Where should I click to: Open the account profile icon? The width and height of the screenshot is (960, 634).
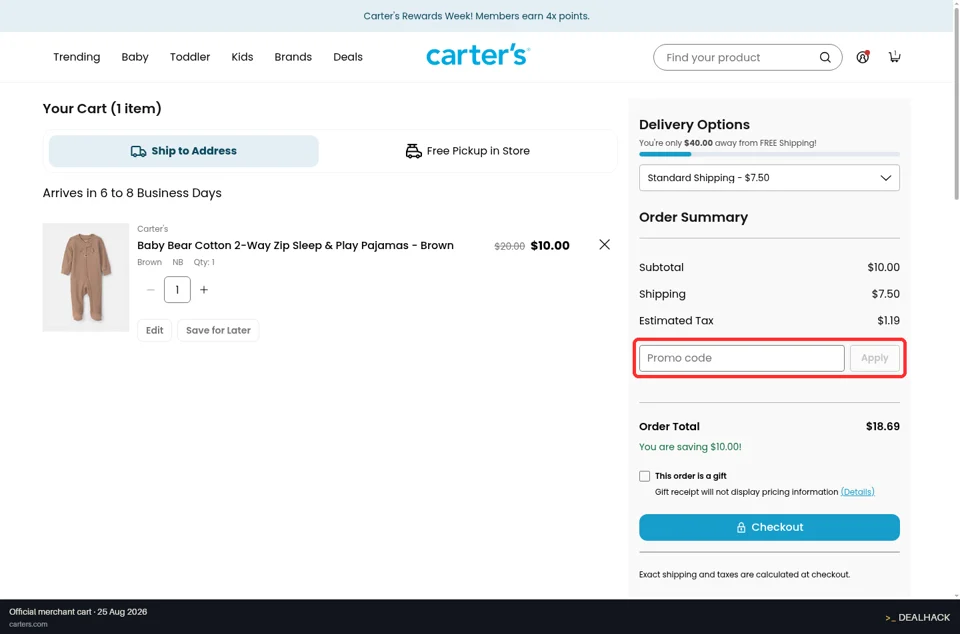coord(862,57)
